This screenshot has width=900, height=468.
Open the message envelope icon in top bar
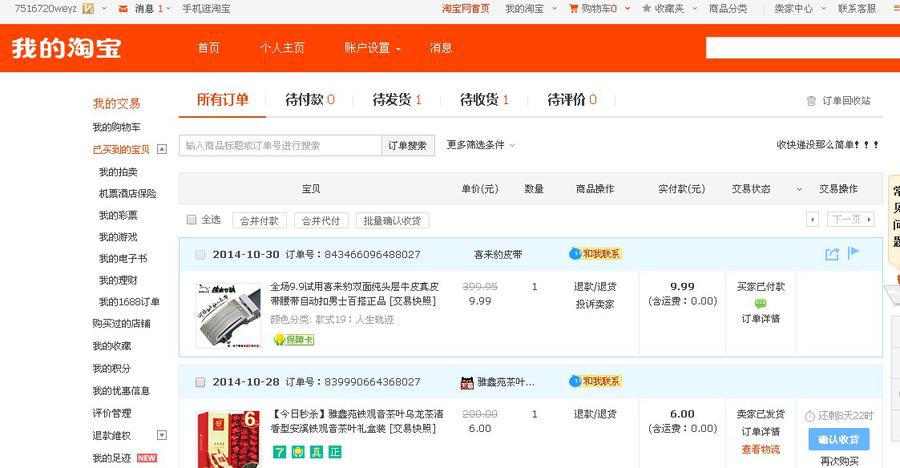tap(123, 9)
